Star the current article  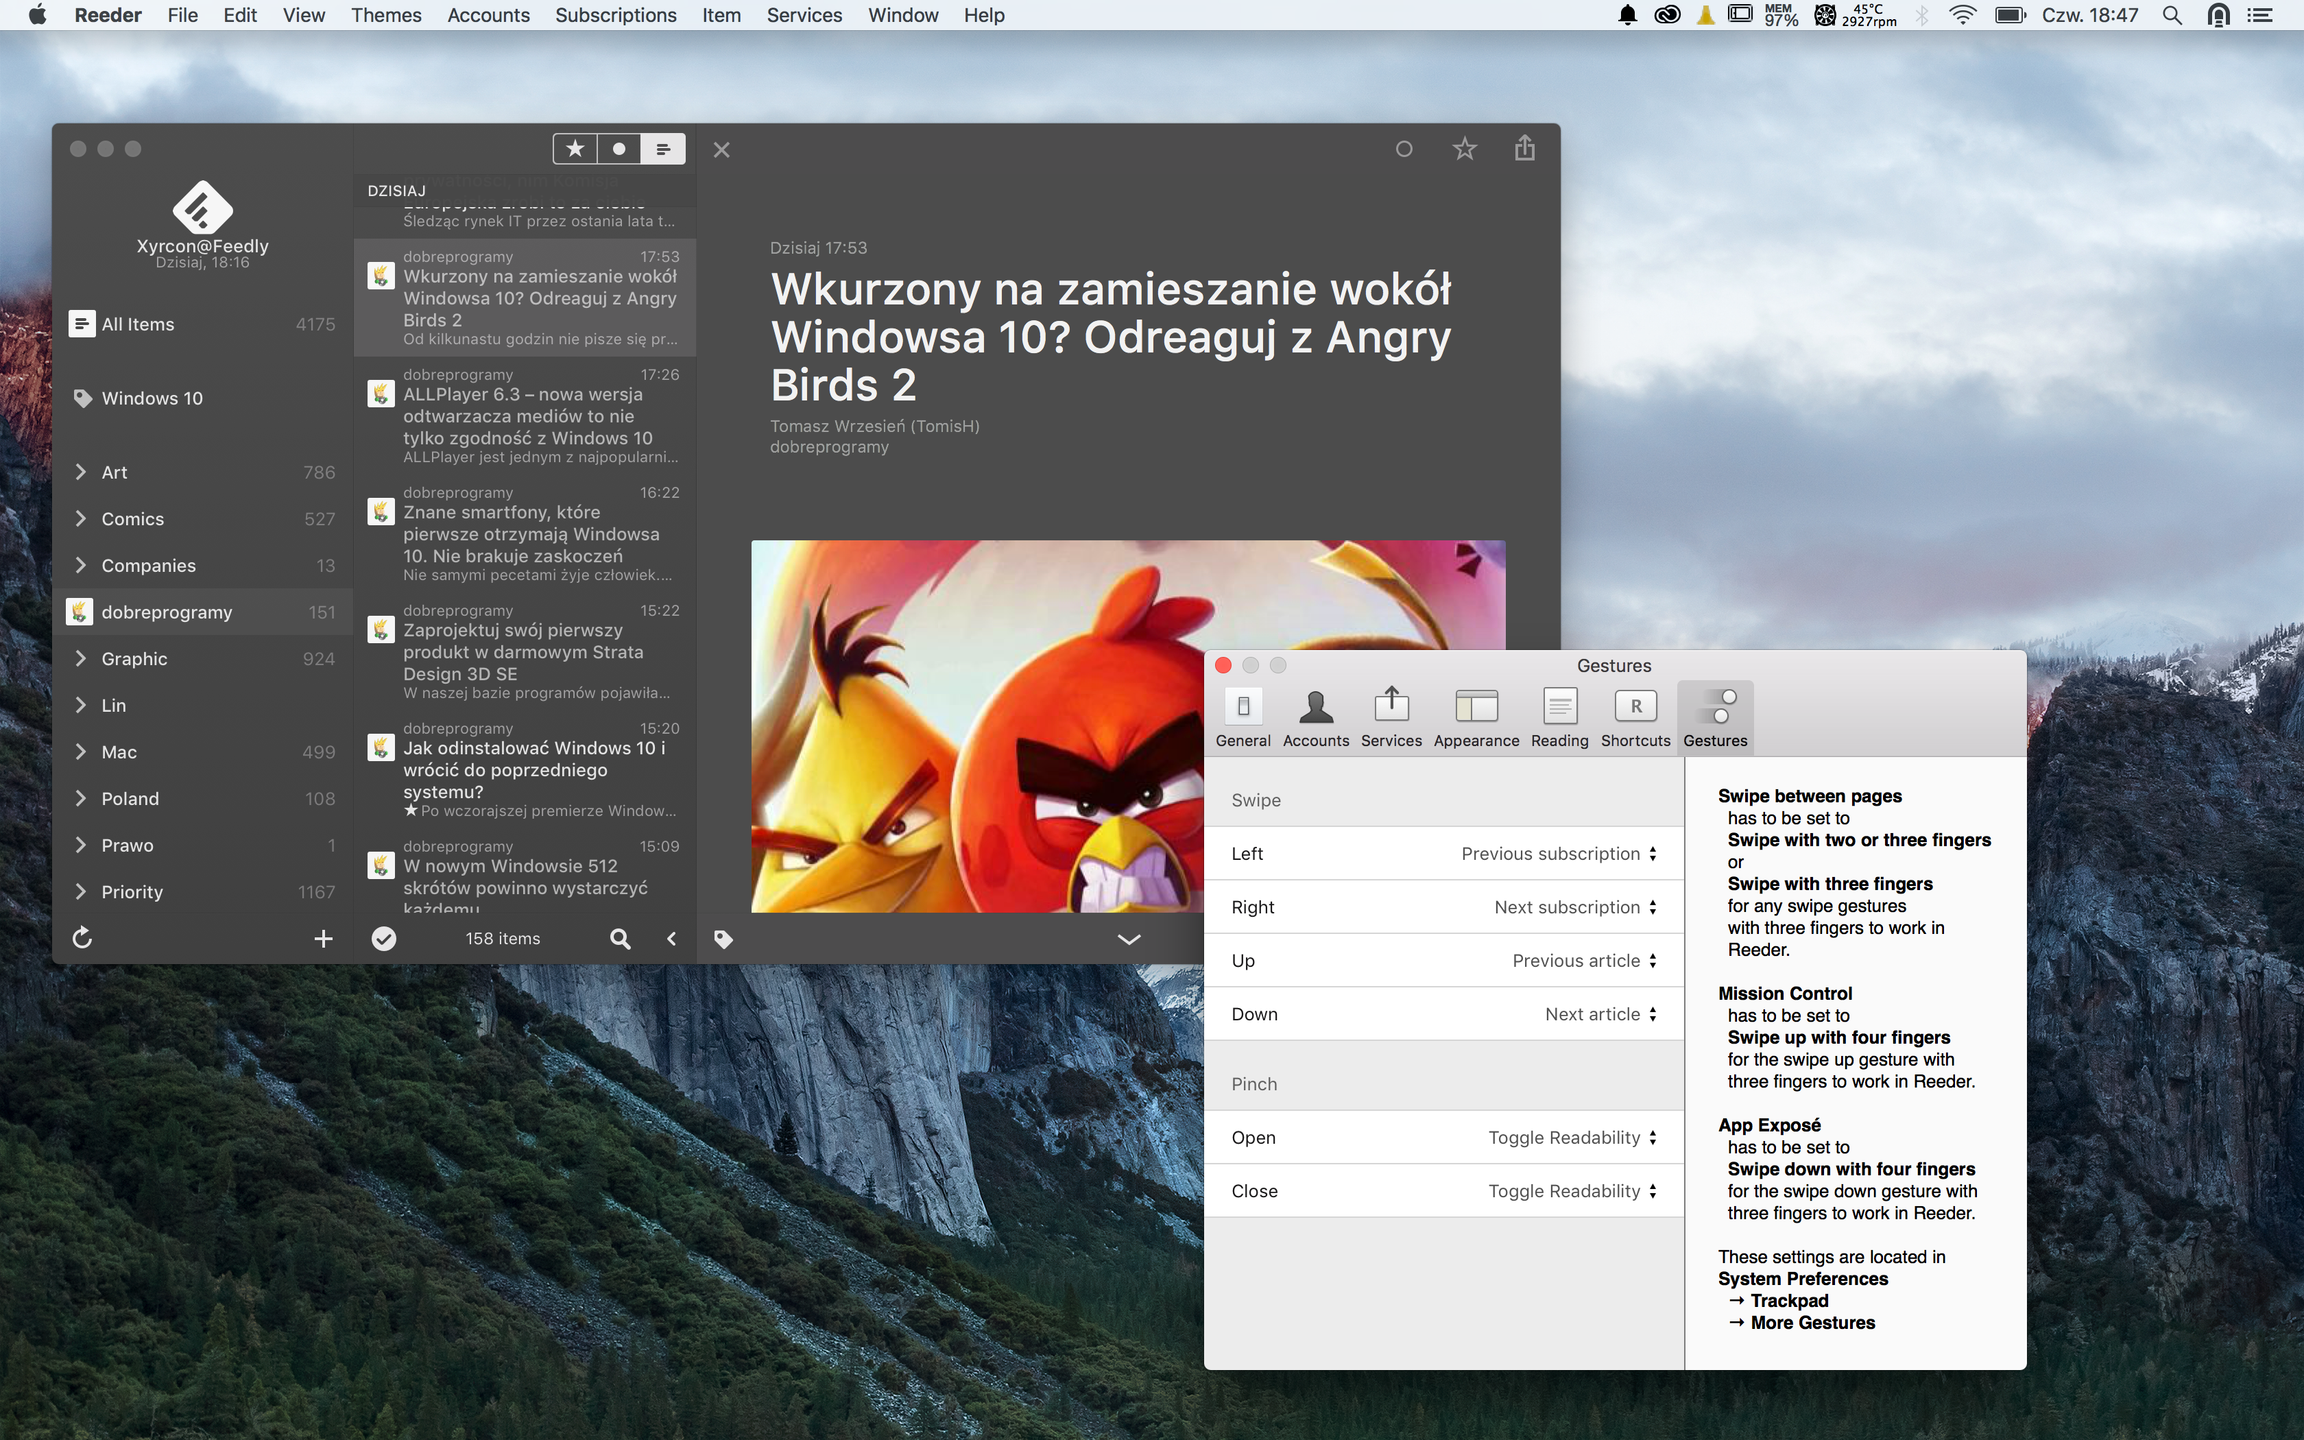pos(1464,149)
